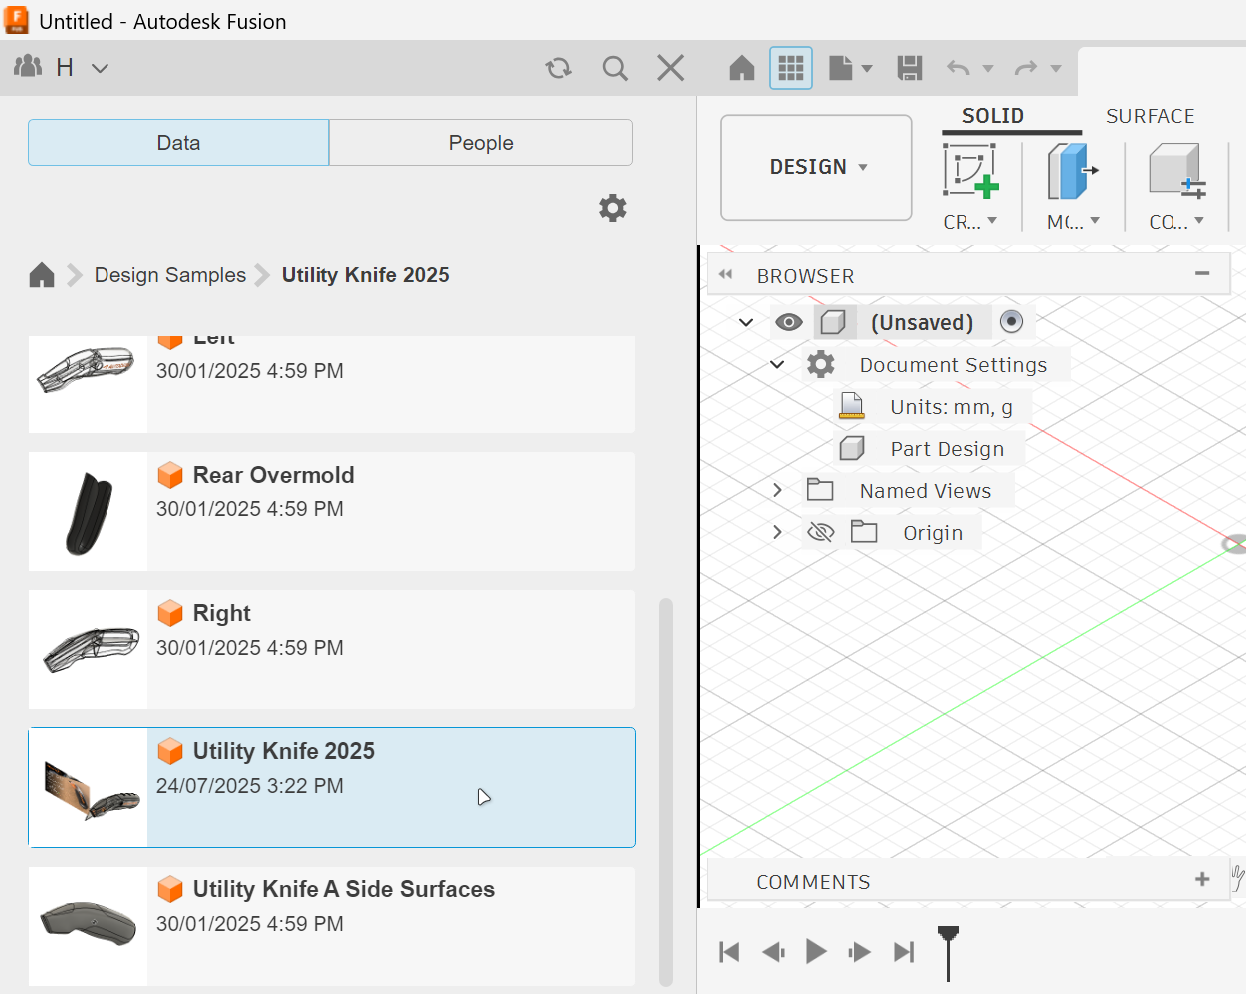Open the File menu icon
This screenshot has height=994, width=1246.
(841, 68)
